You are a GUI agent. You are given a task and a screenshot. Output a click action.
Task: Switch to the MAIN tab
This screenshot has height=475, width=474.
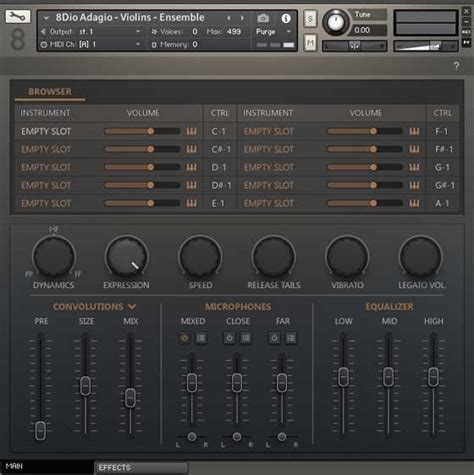tap(47, 466)
